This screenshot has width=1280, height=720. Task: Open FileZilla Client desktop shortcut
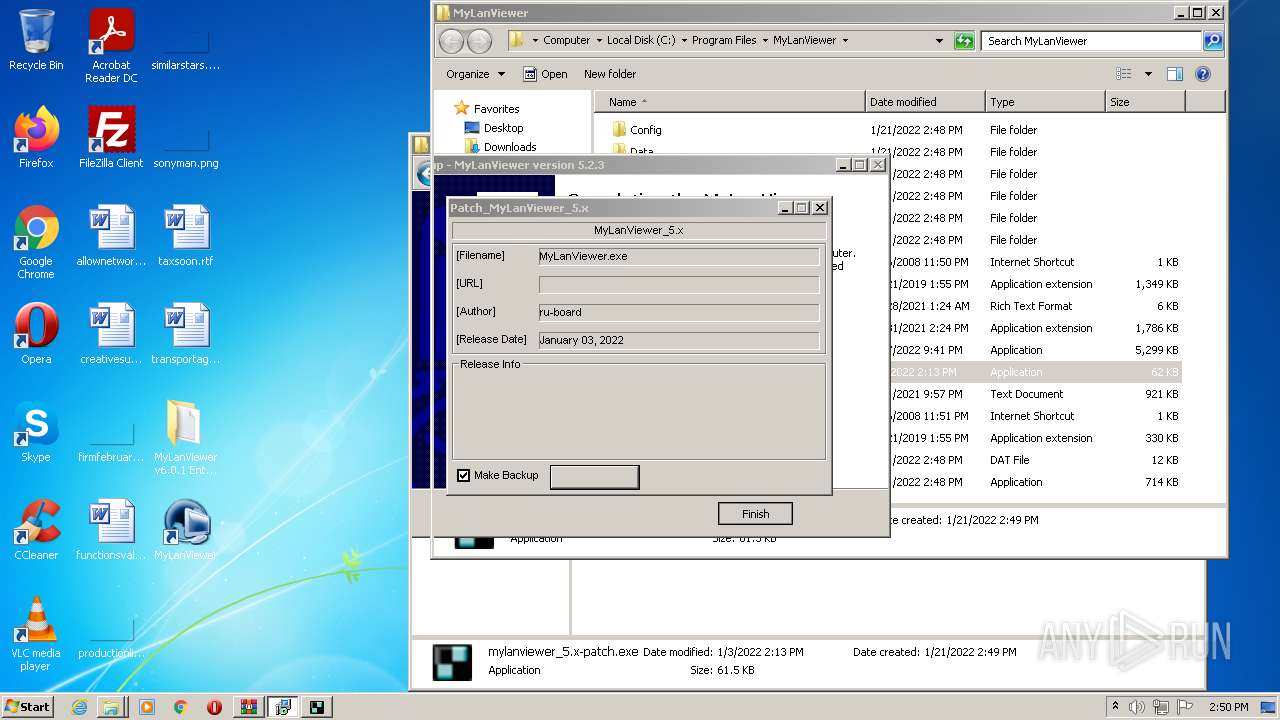(x=111, y=137)
